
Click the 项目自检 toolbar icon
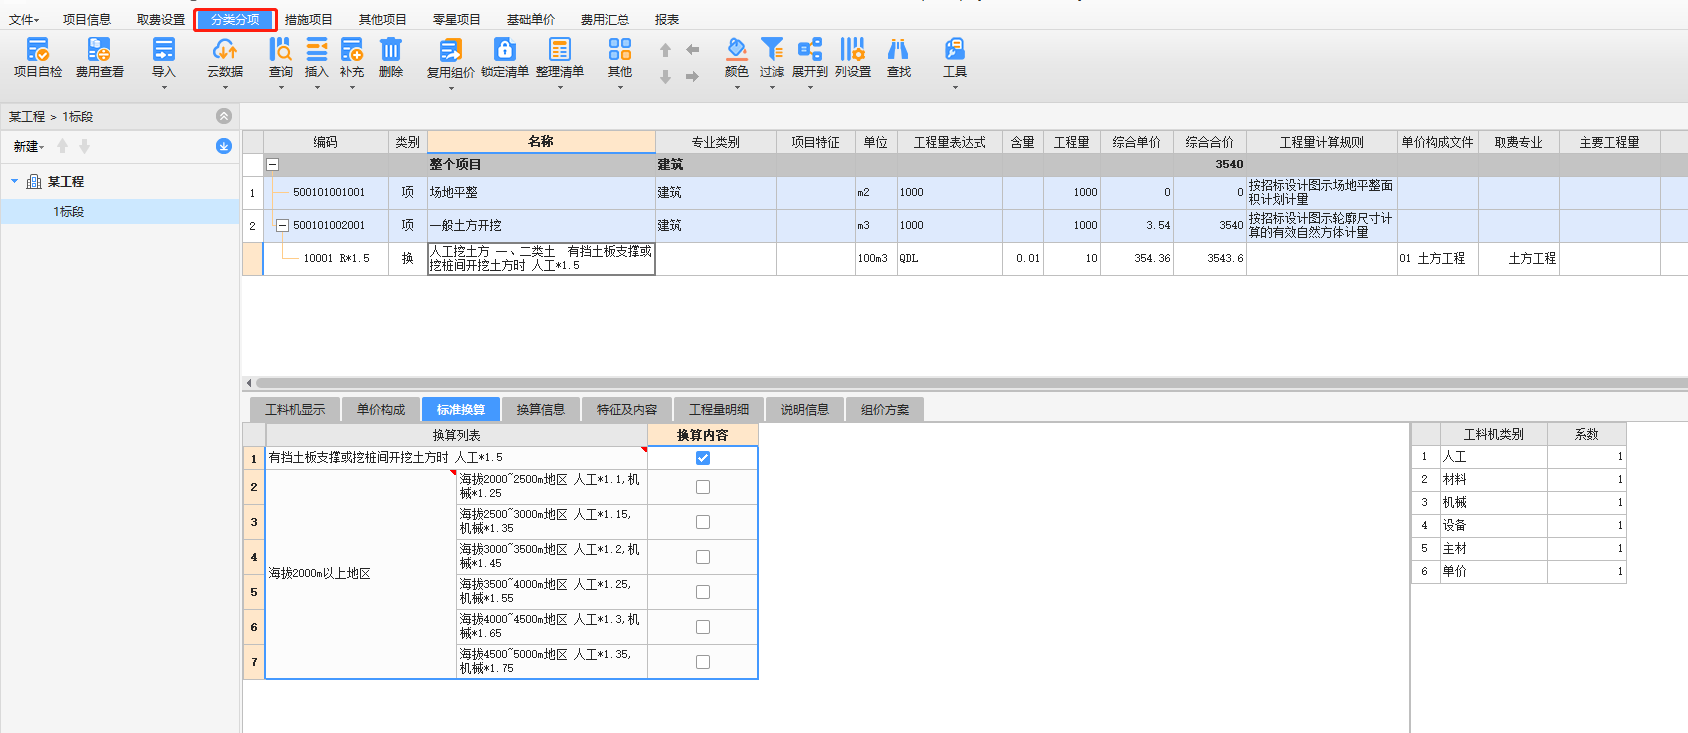(38, 50)
